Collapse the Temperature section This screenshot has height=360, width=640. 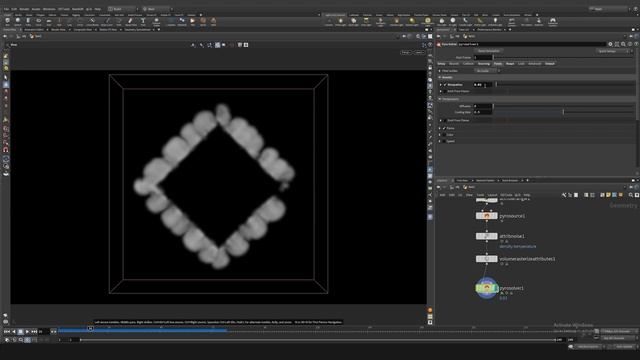point(440,99)
